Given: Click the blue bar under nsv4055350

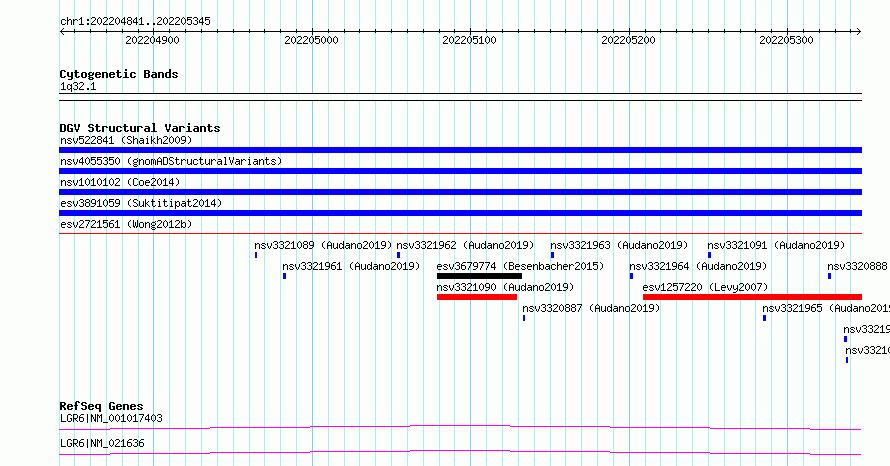Looking at the screenshot, I should pos(460,171).
